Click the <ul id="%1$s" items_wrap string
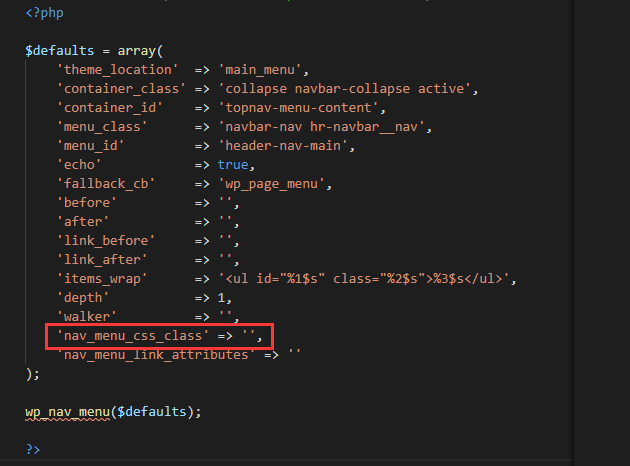Viewport: 630px width, 466px height. point(364,279)
